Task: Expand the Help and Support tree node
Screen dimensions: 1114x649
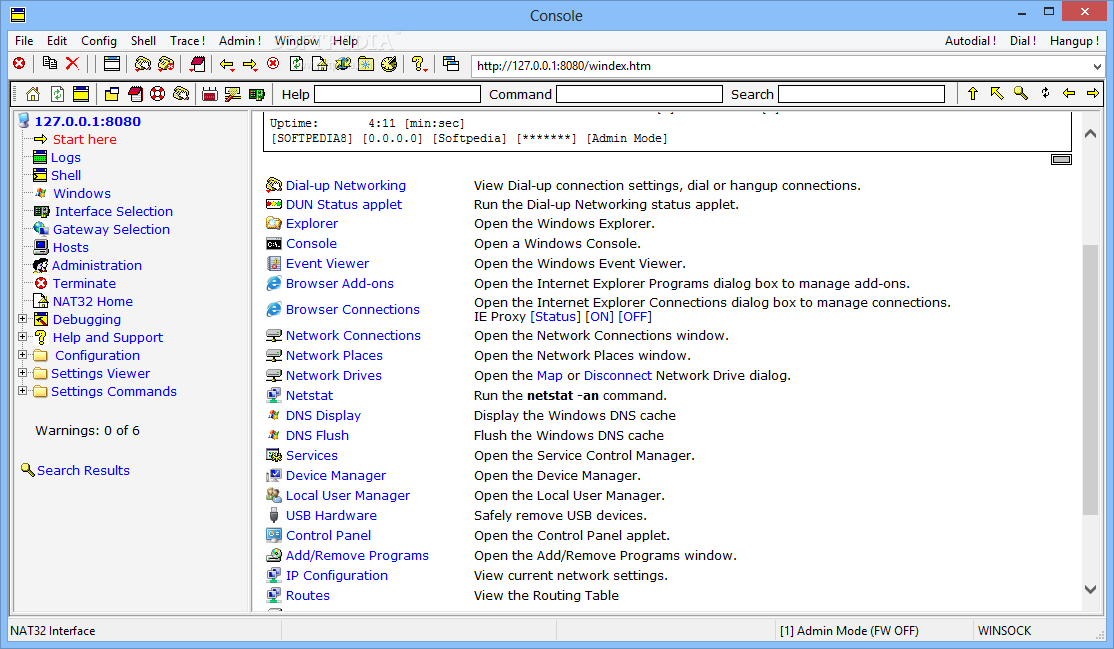Action: click(x=23, y=337)
